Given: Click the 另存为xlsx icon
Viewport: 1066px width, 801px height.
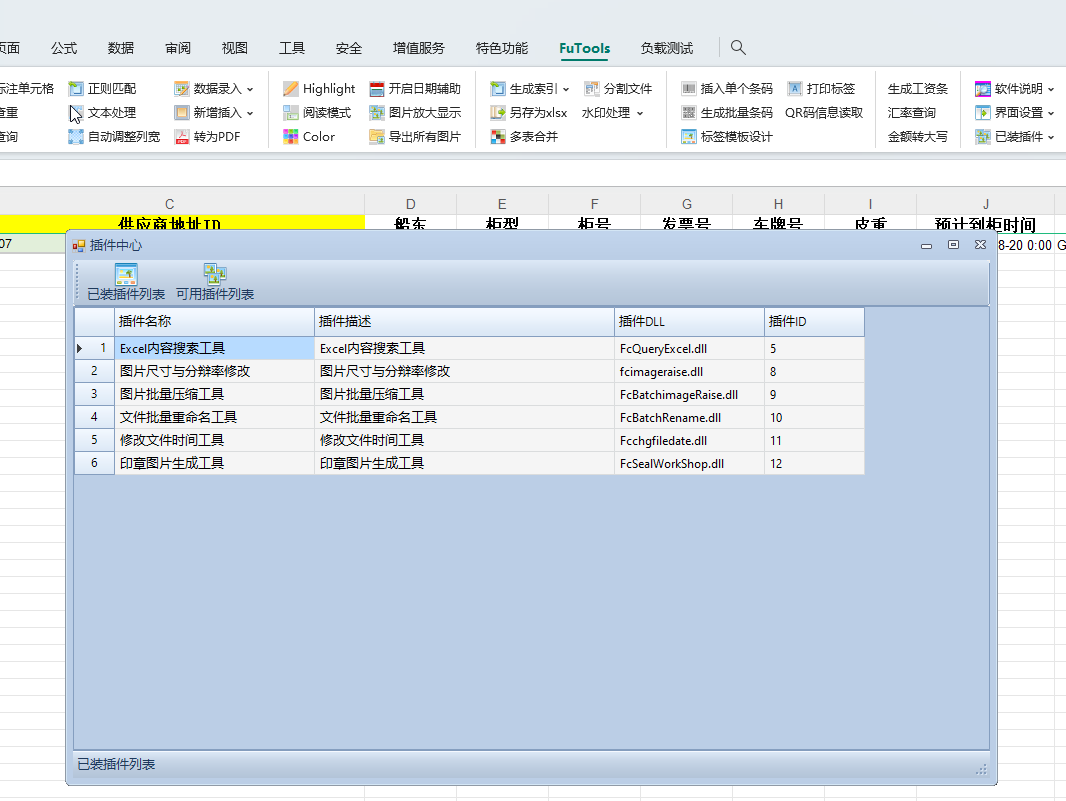Looking at the screenshot, I should (498, 113).
